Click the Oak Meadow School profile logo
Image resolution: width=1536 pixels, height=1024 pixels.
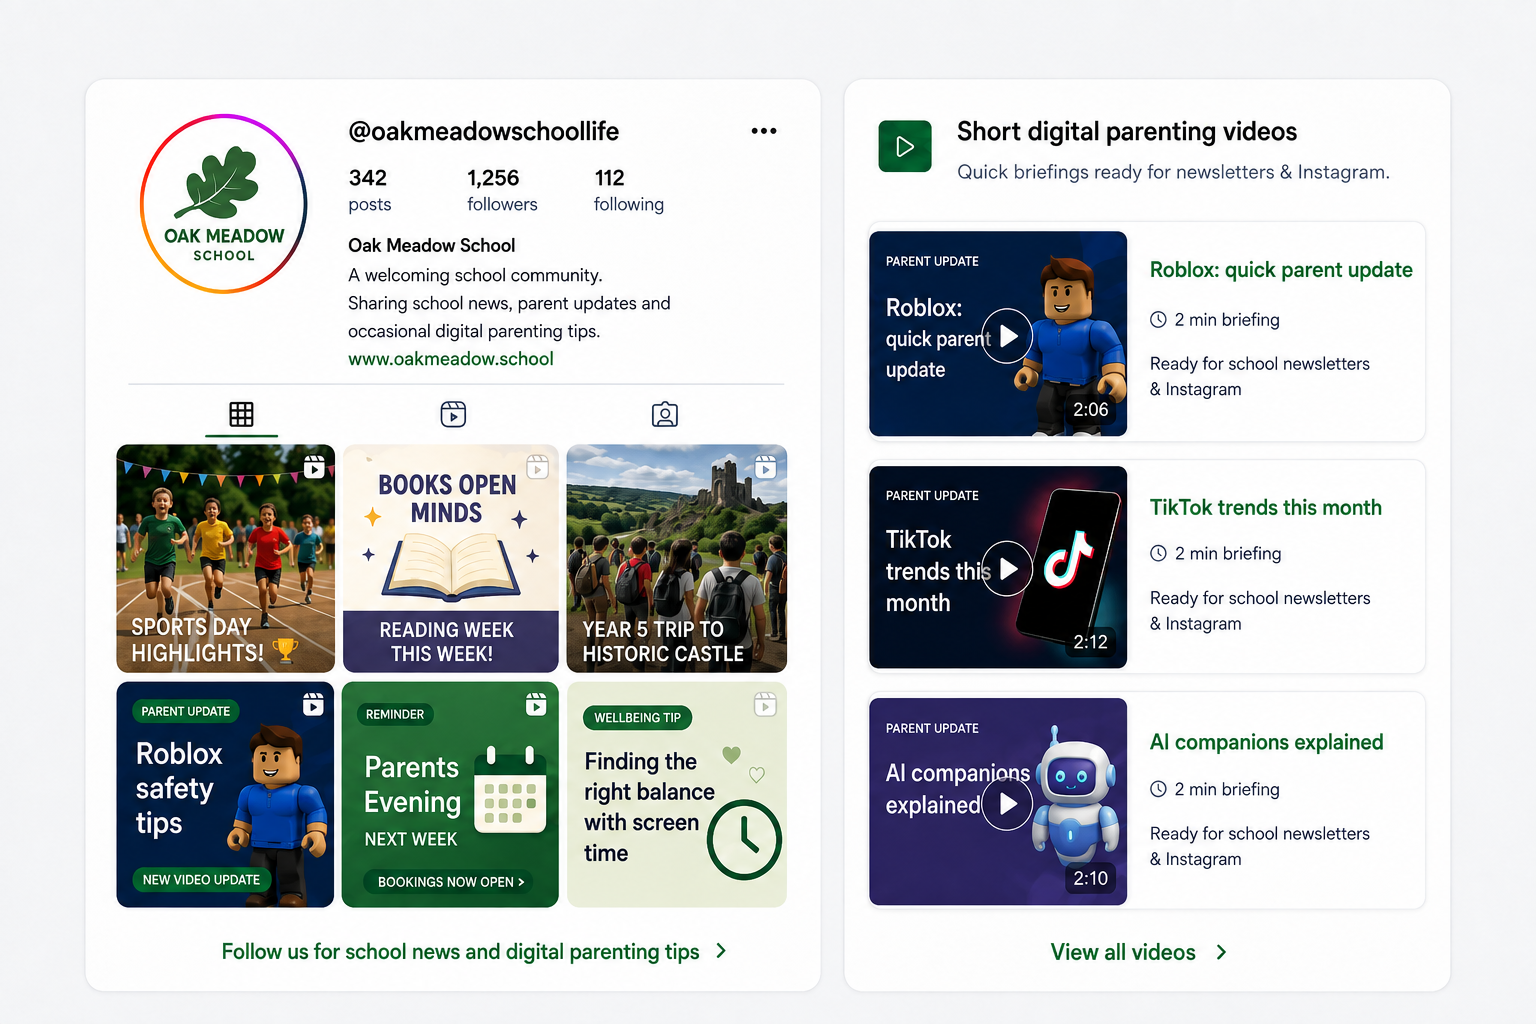click(x=224, y=204)
